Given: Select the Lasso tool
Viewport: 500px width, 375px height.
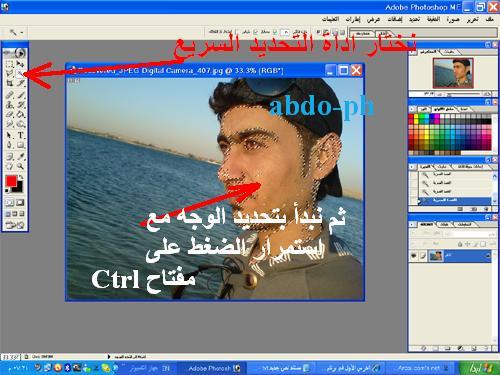Looking at the screenshot, I should click(10, 73).
